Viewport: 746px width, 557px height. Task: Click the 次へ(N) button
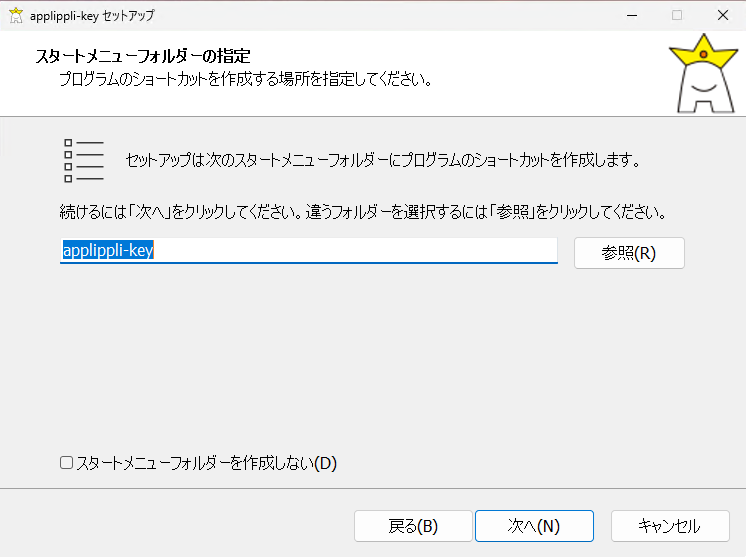[x=534, y=526]
